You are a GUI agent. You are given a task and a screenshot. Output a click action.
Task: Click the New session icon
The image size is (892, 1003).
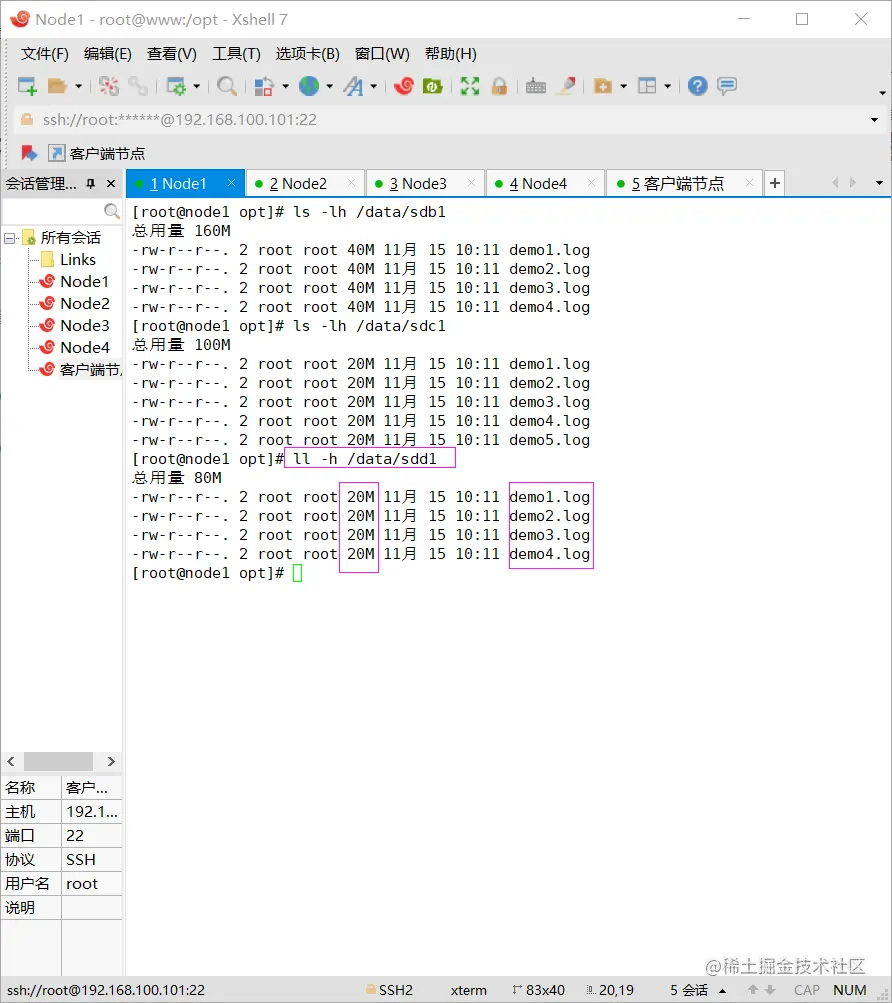coord(27,86)
